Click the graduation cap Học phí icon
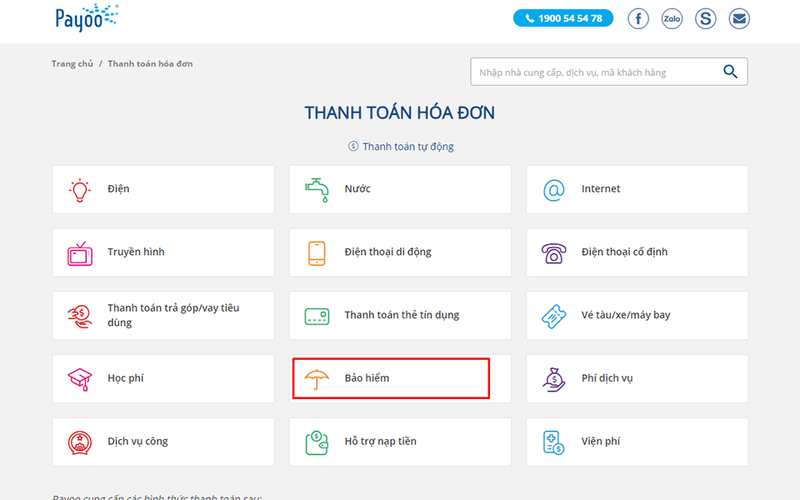The width and height of the screenshot is (800, 500). pyautogui.click(x=80, y=380)
